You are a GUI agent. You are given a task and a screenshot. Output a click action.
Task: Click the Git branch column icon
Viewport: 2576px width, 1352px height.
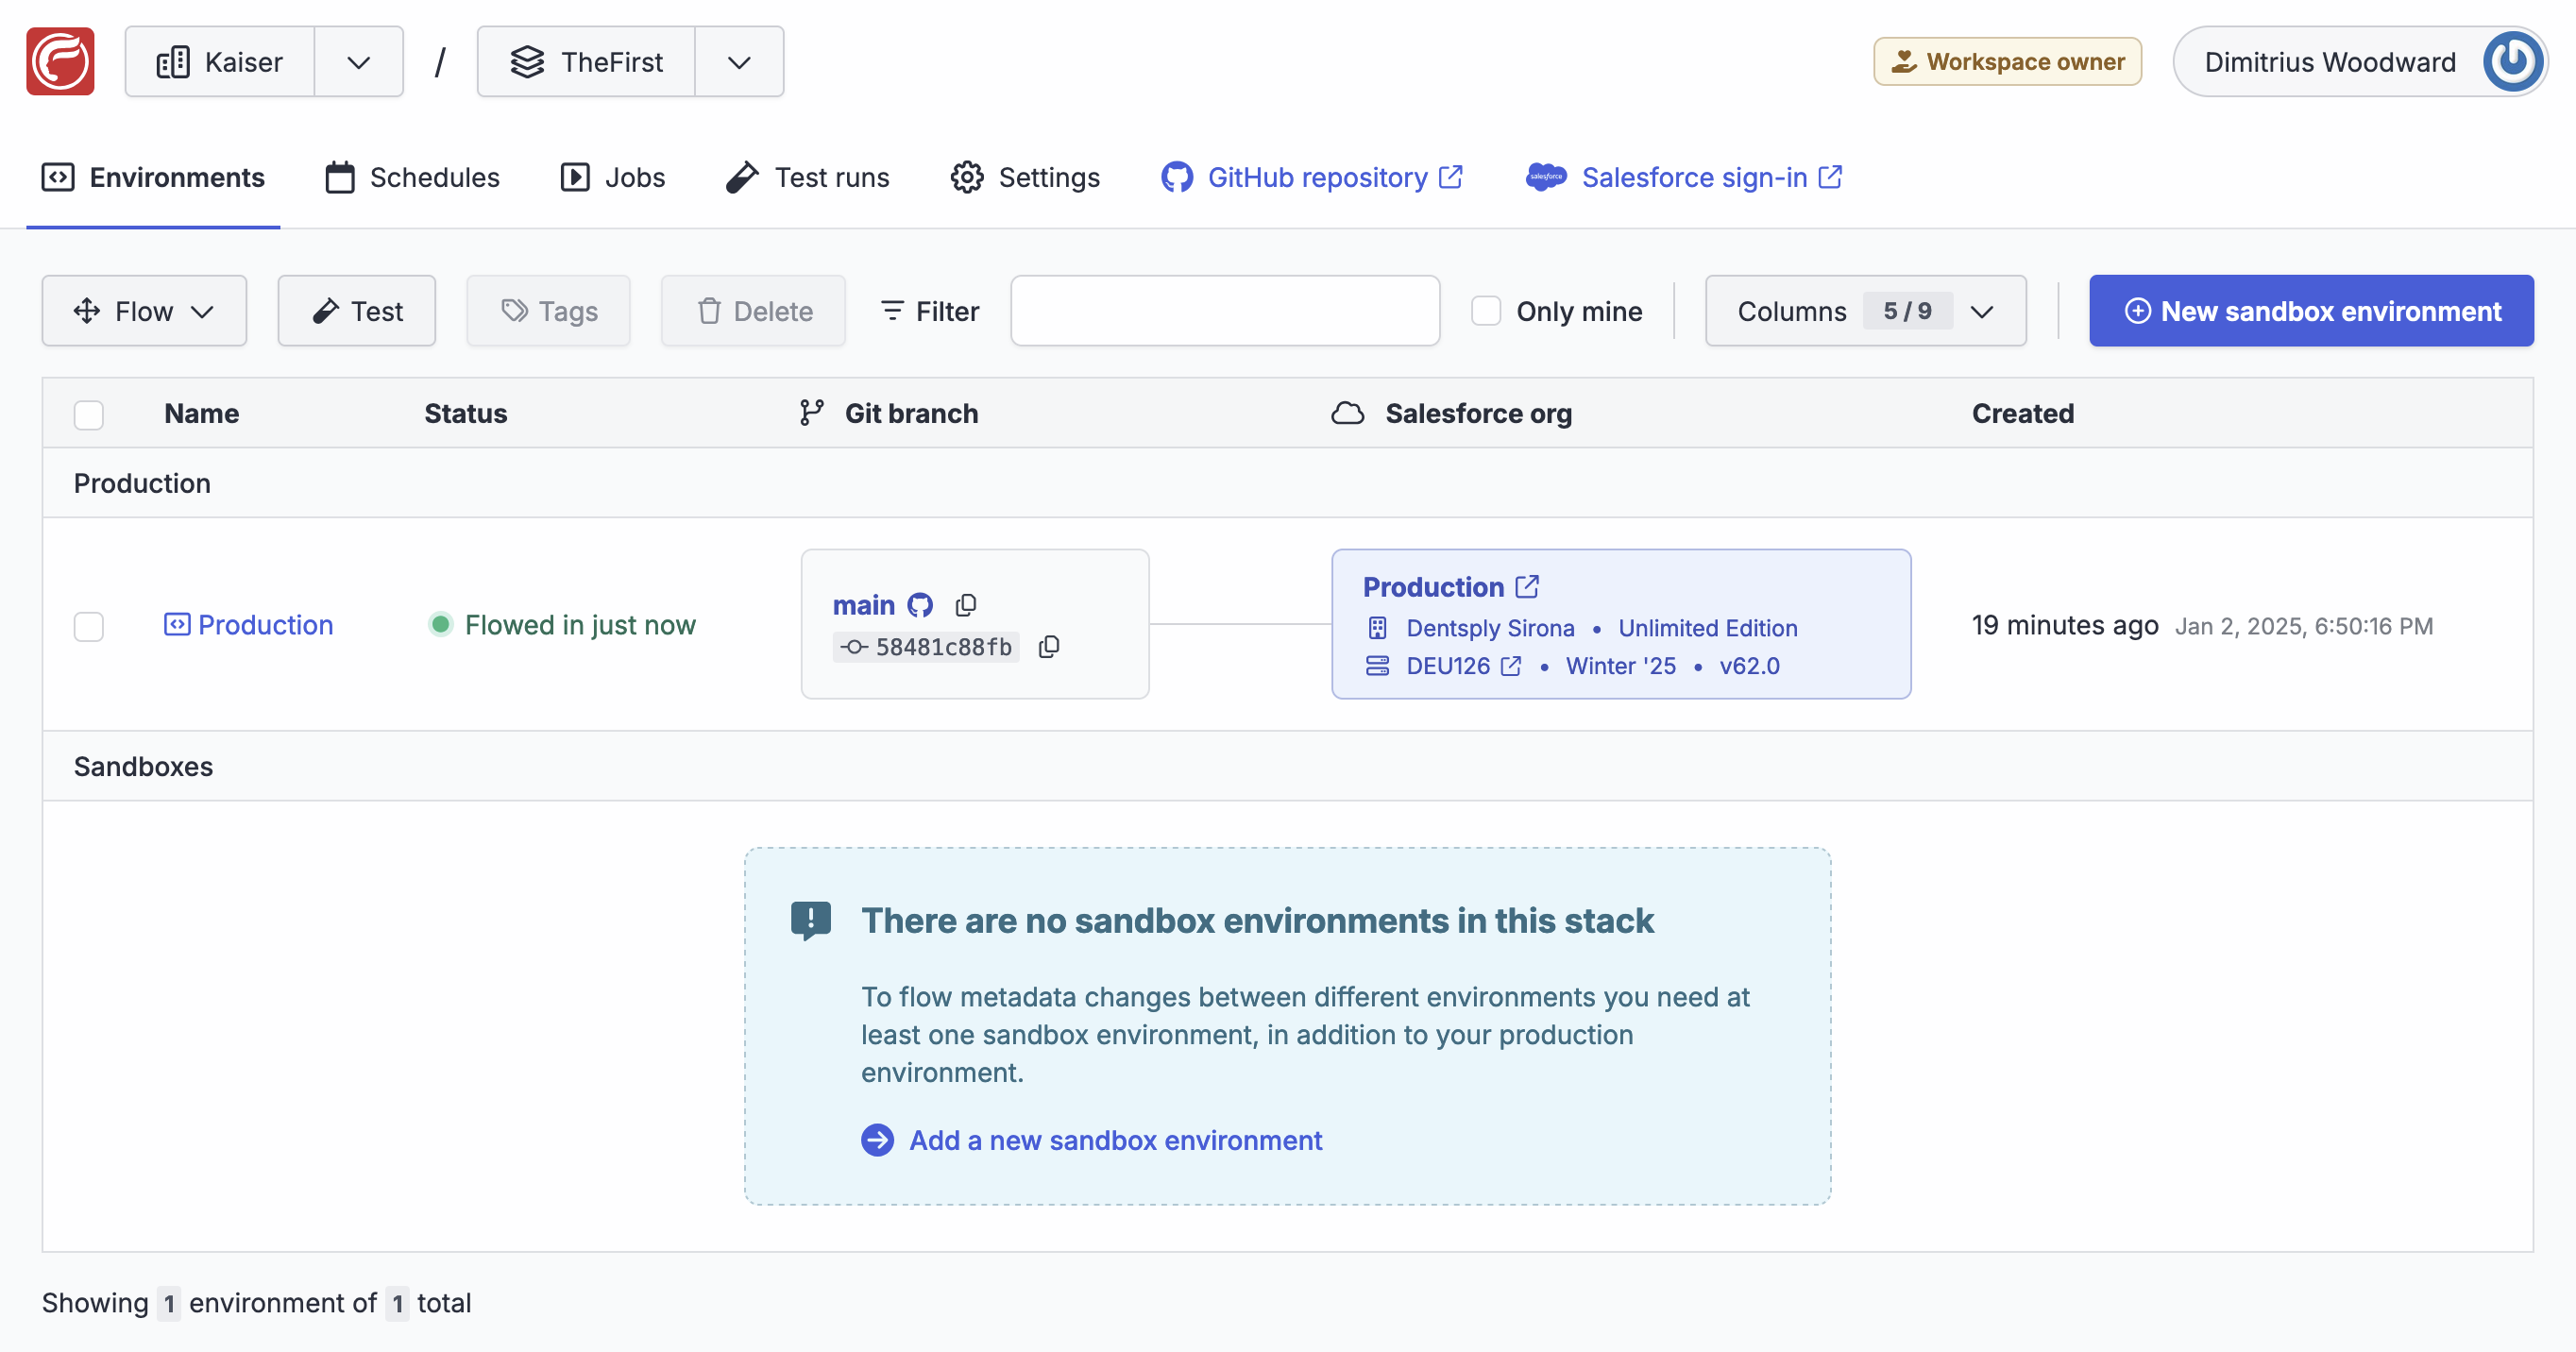(812, 413)
